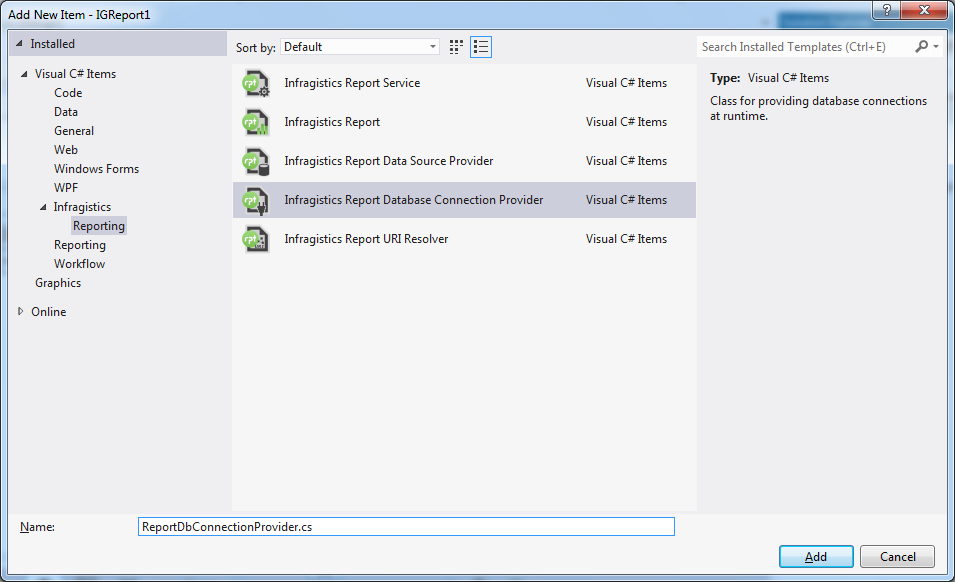The width and height of the screenshot is (955, 582).
Task: Close the Add New Item dialog
Action: click(x=924, y=10)
